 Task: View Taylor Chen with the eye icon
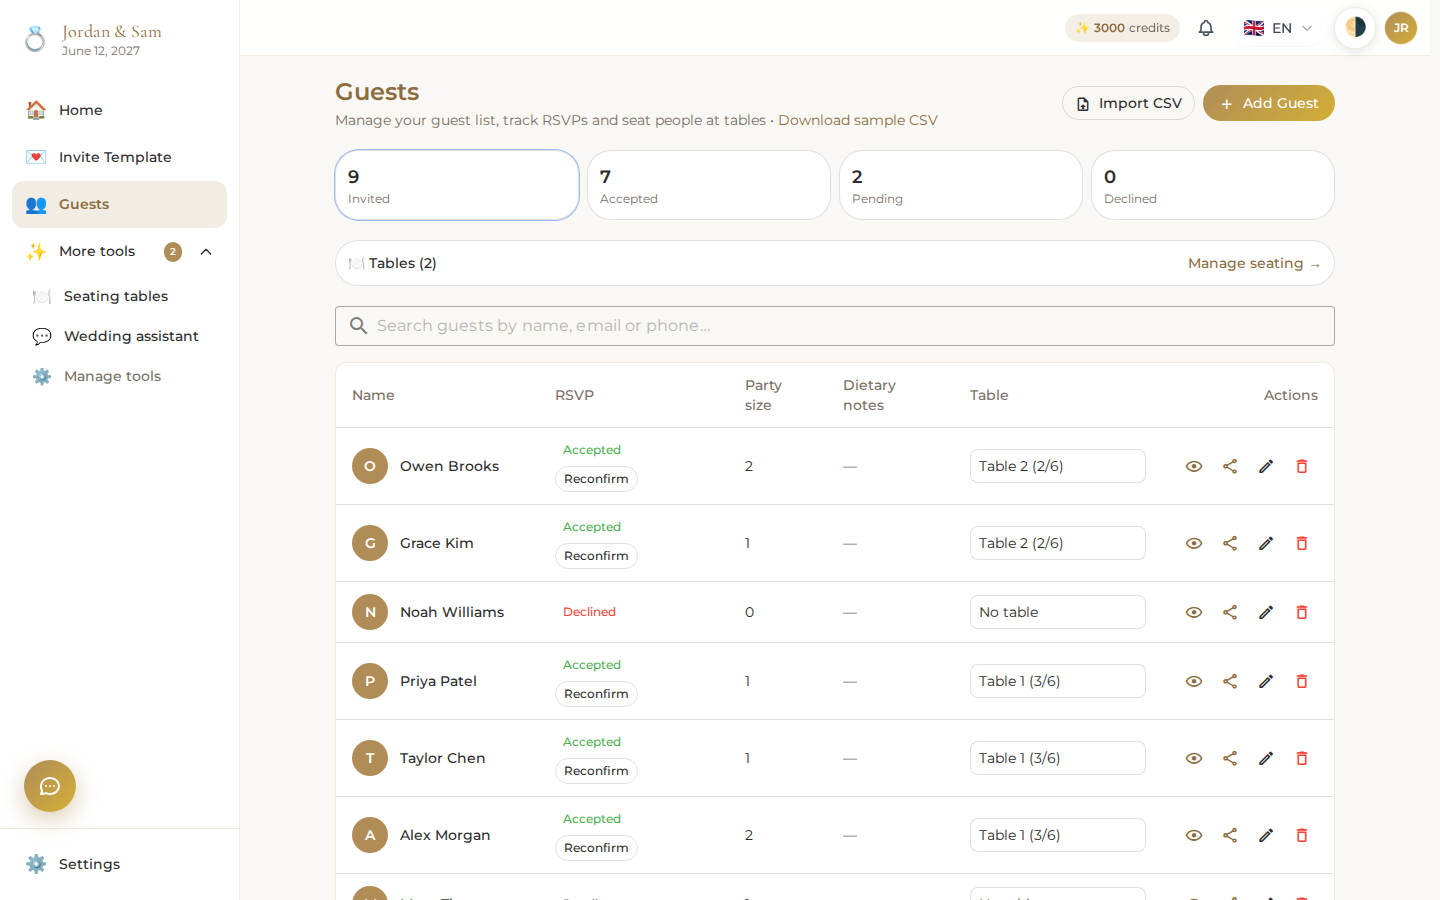(x=1194, y=758)
